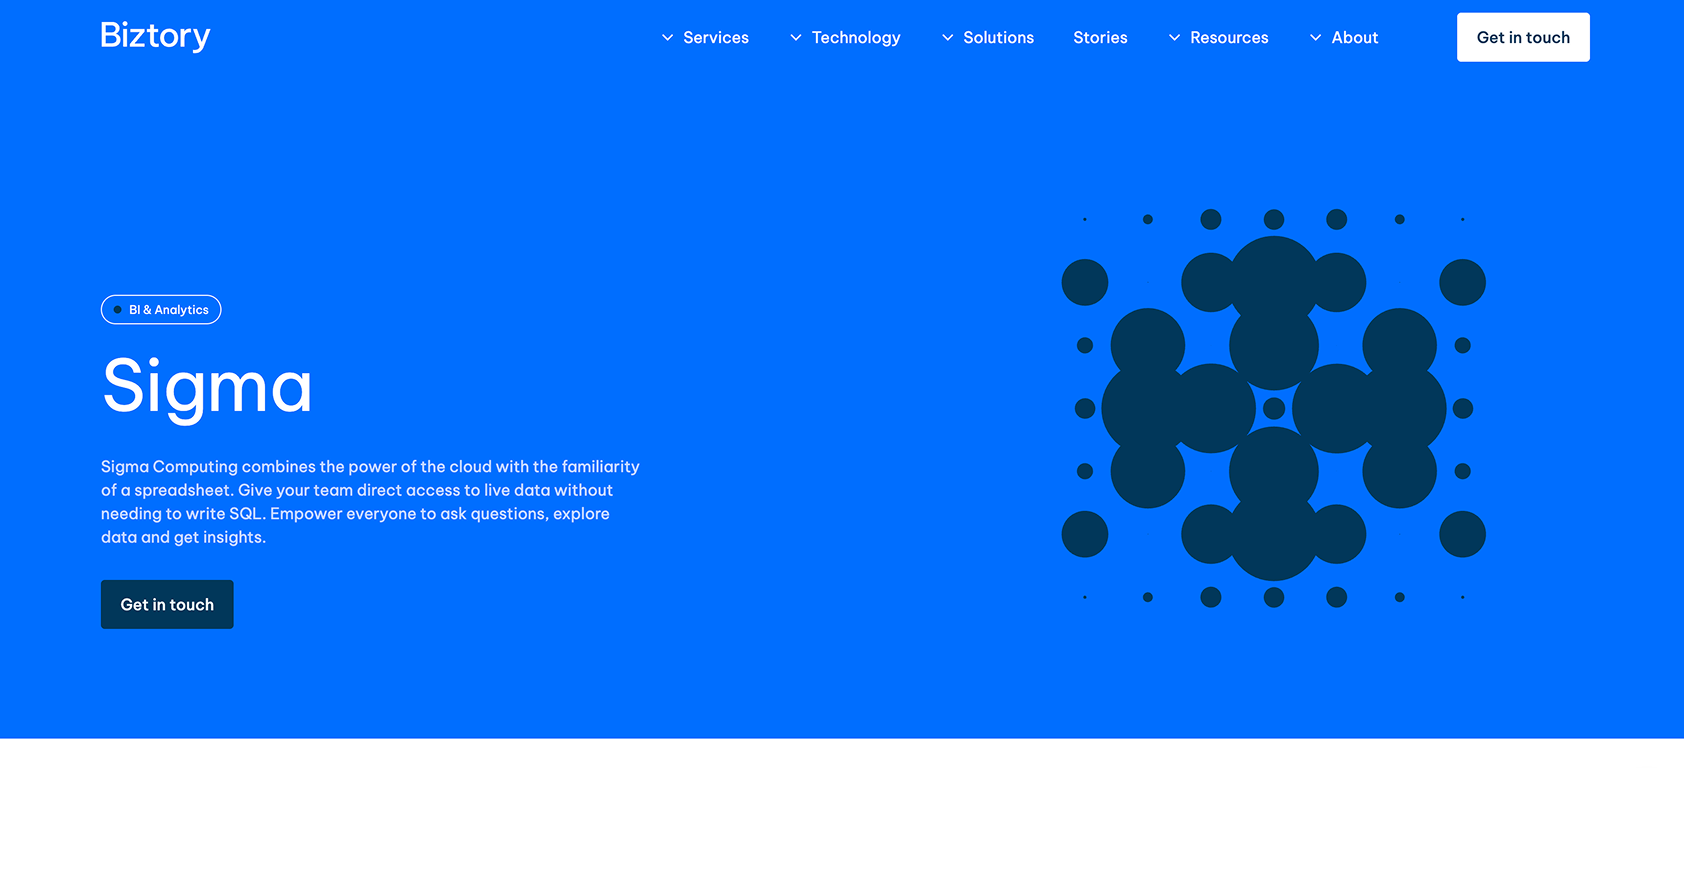
Task: Click the dark Get in touch button
Action: tap(167, 605)
